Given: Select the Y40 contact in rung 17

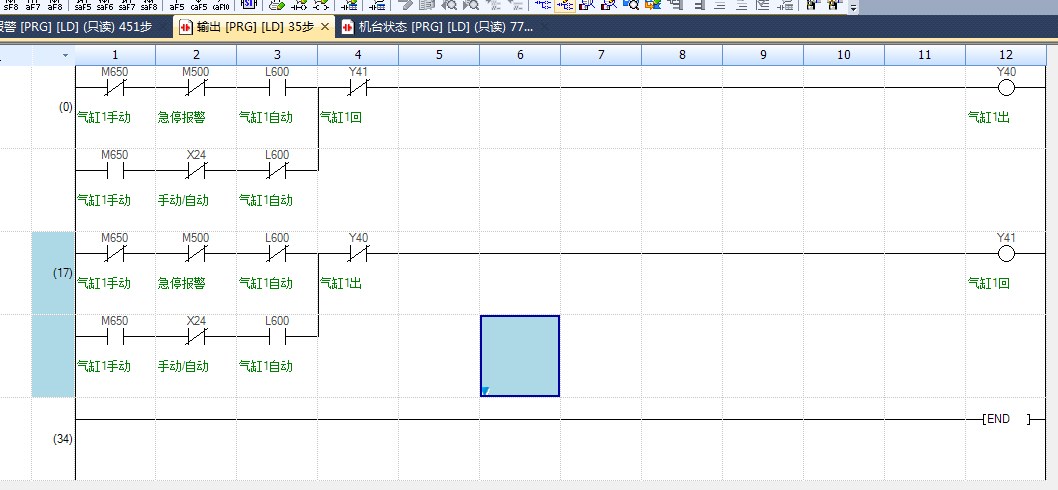Looking at the screenshot, I should point(358,254).
